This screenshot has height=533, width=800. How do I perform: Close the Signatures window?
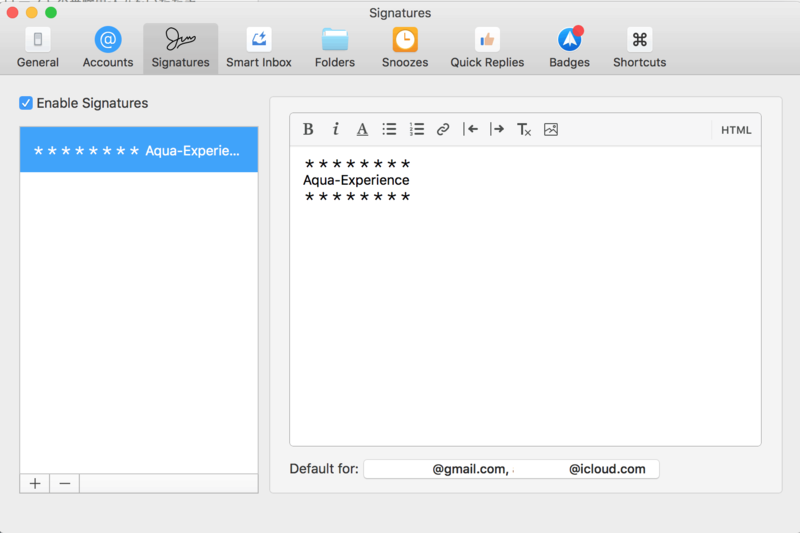click(13, 12)
